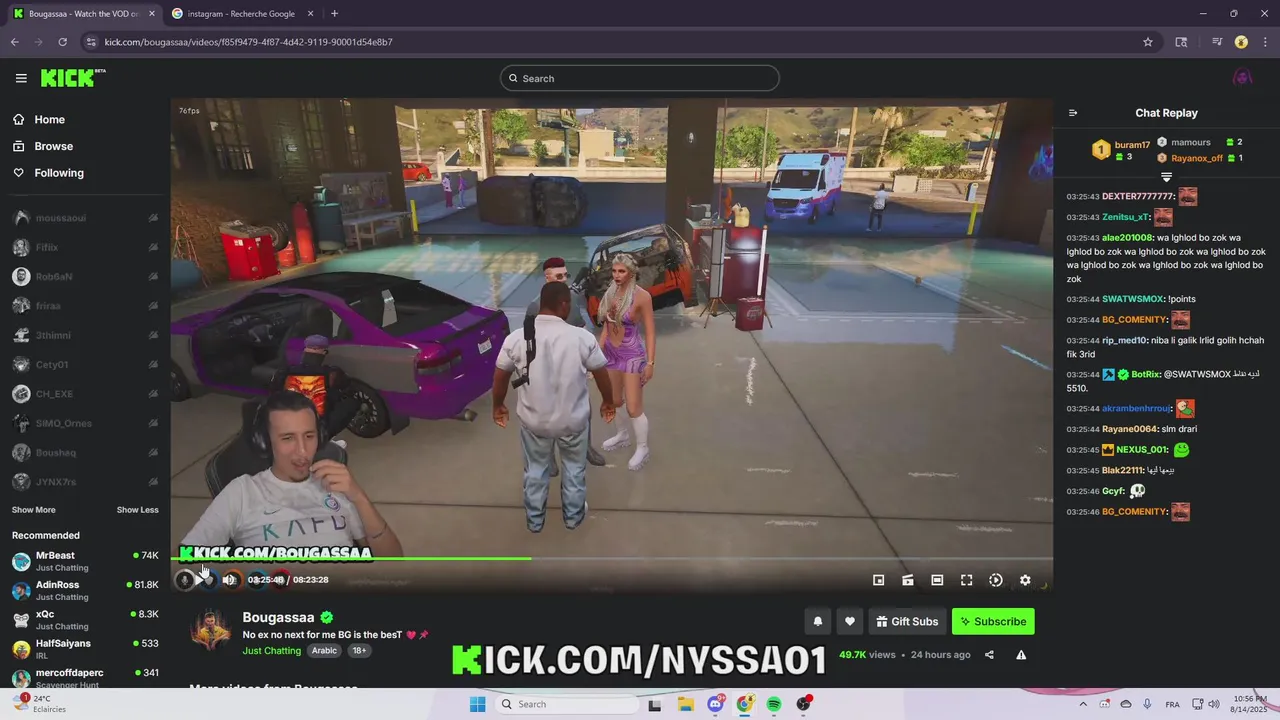Open AdinRoss recommended channel
This screenshot has width=1280, height=720.
click(x=85, y=590)
